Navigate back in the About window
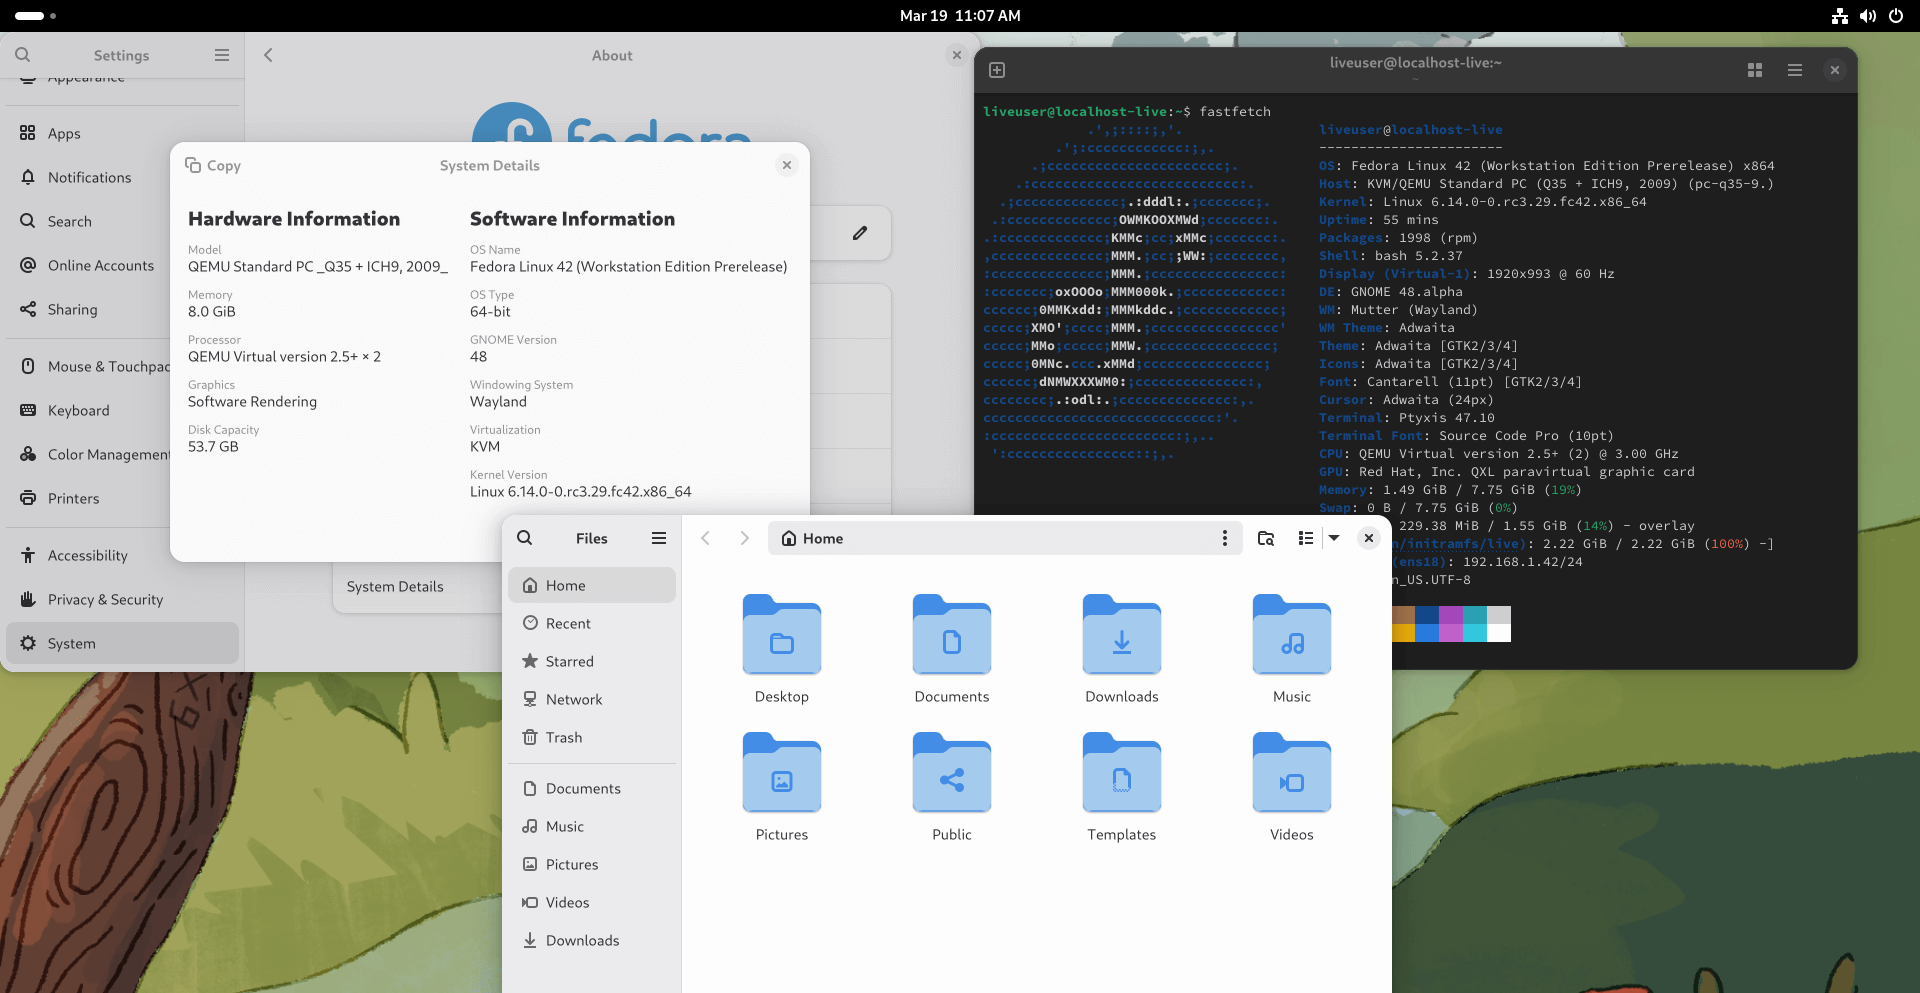 pos(268,55)
